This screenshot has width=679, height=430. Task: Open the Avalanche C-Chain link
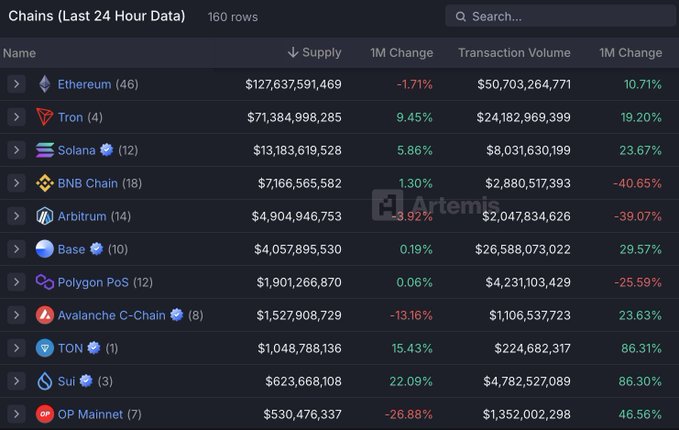pos(111,315)
